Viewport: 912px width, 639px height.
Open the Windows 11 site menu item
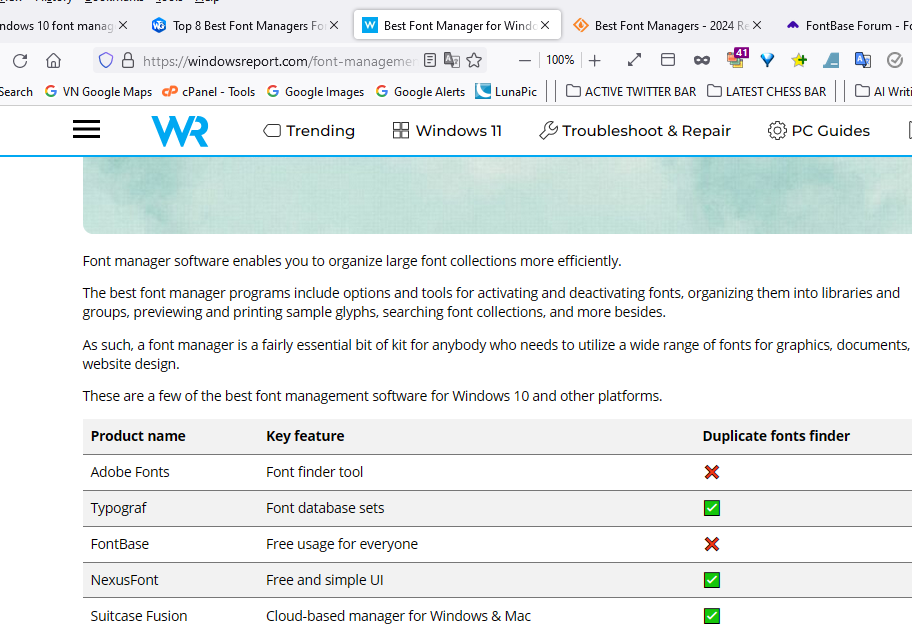(447, 131)
